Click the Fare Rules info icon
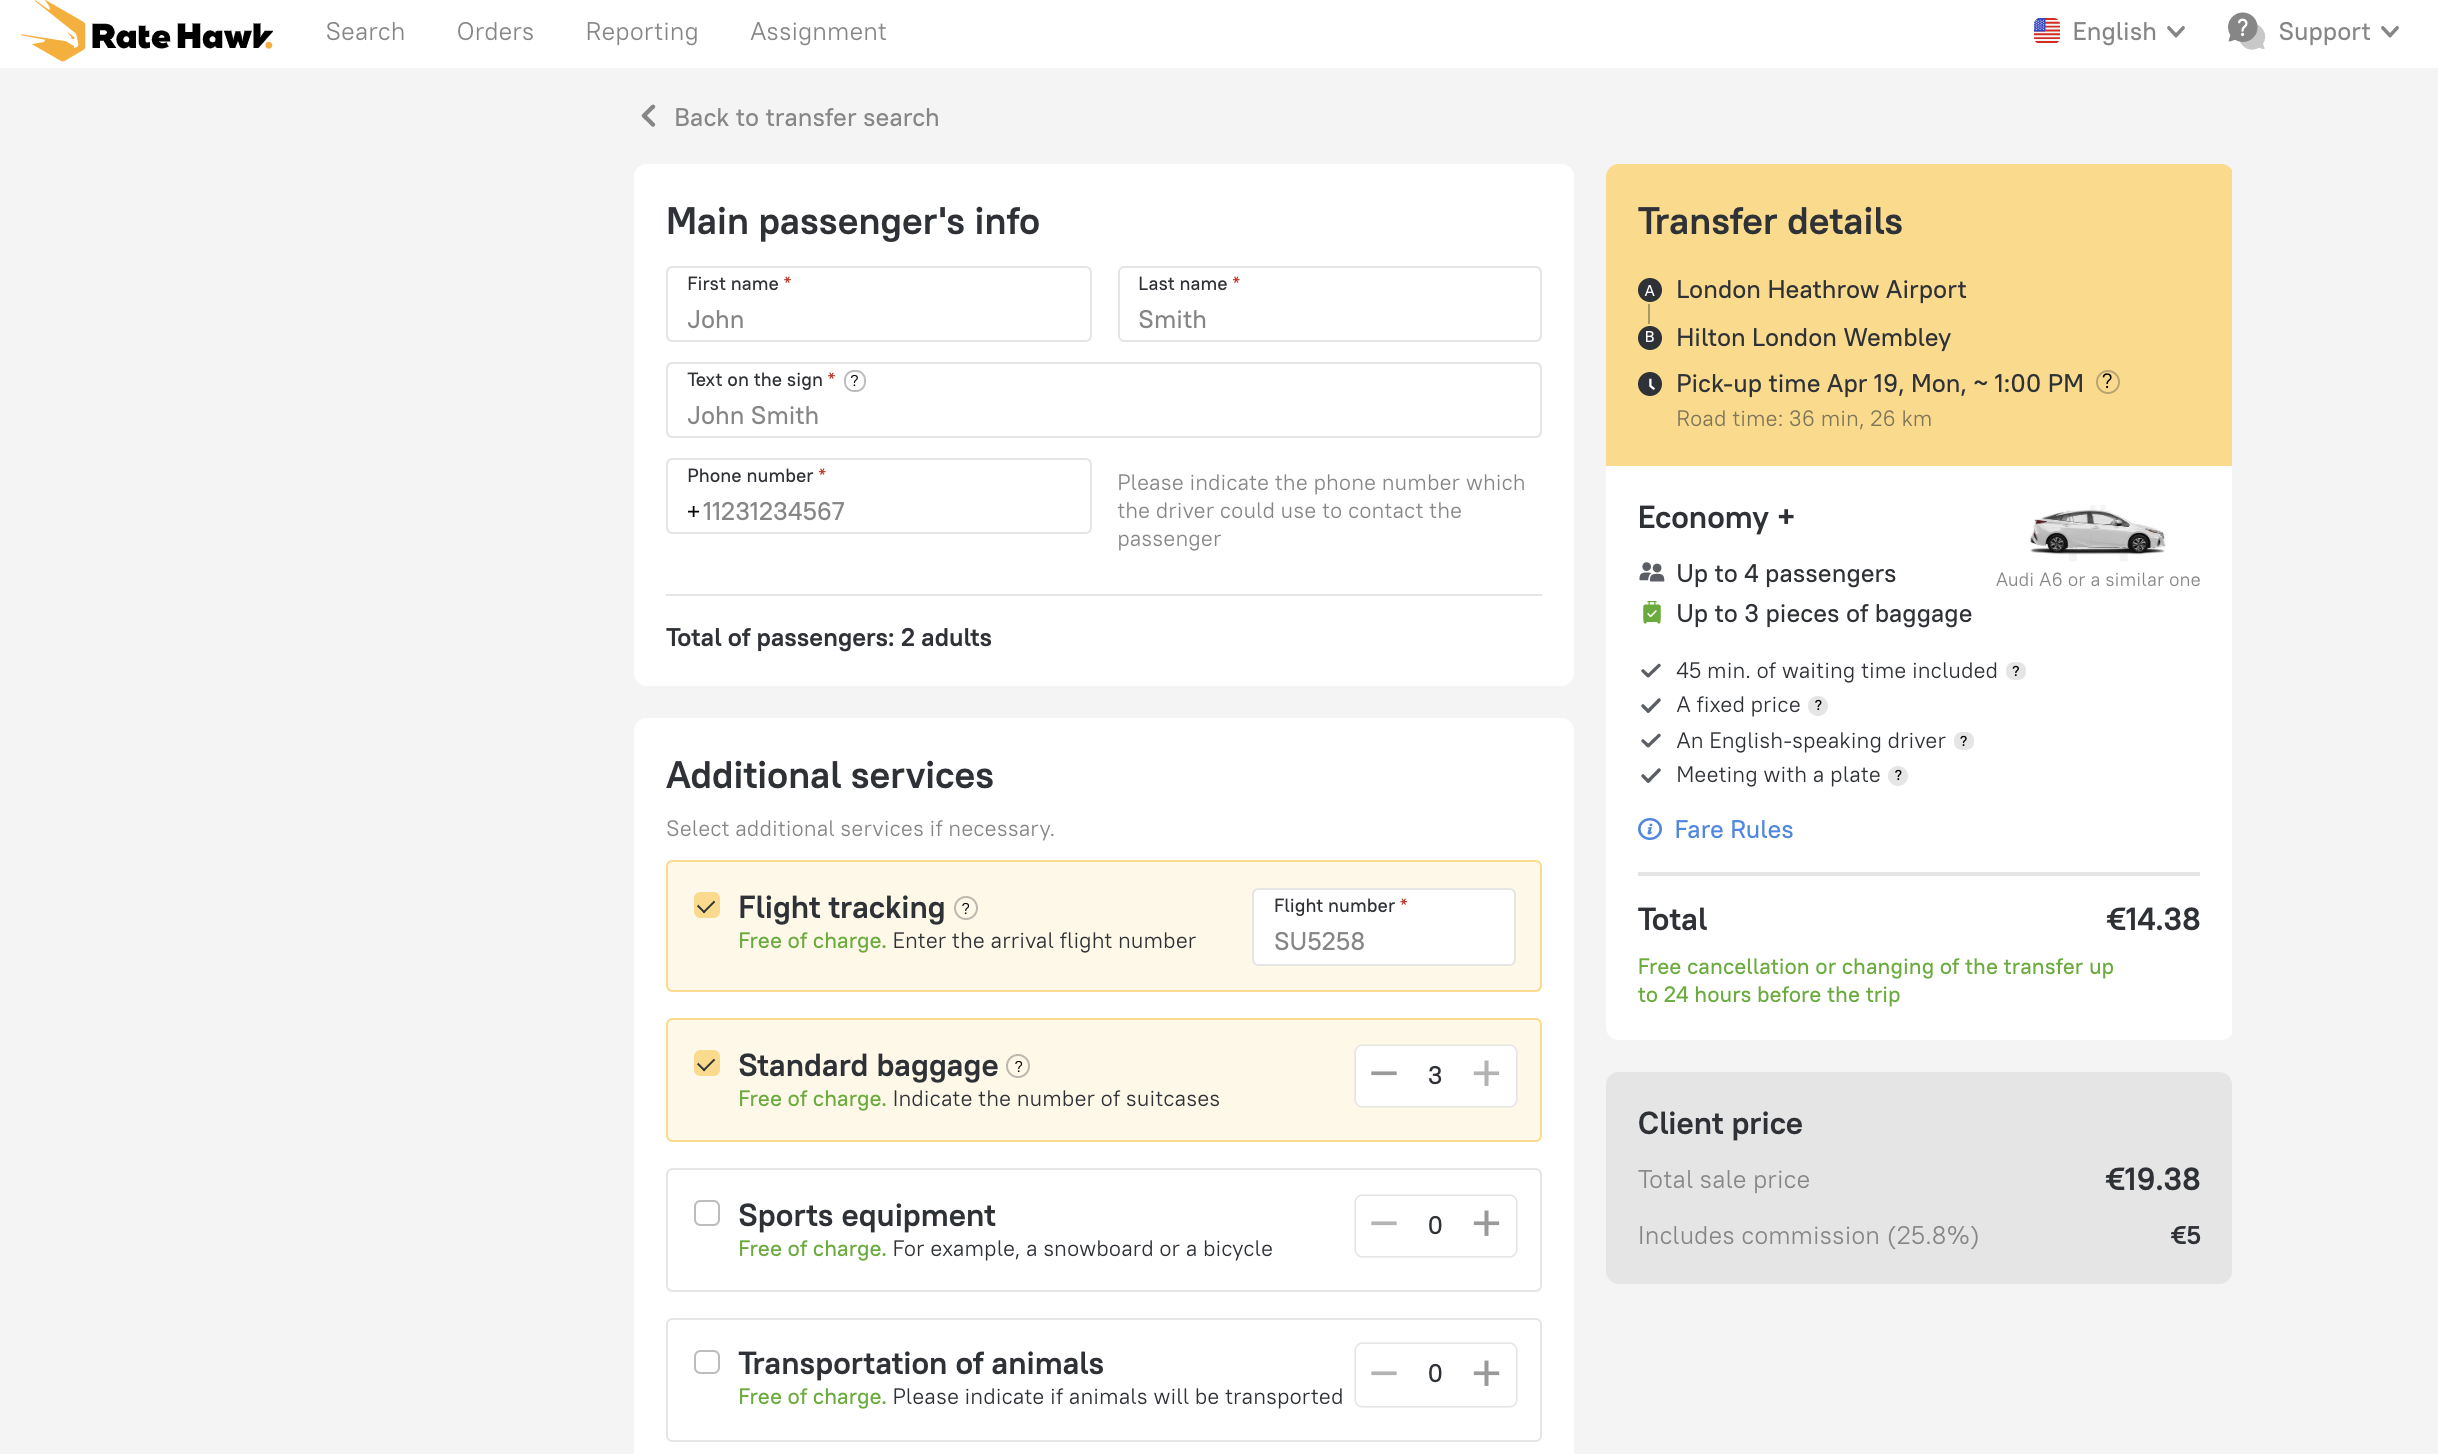Screen dimensions: 2438x1454 [1650, 829]
